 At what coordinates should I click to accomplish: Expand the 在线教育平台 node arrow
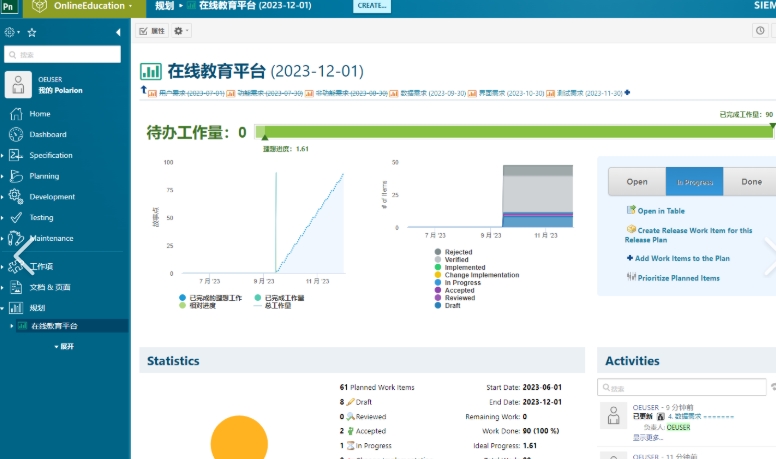pyautogui.click(x=11, y=326)
